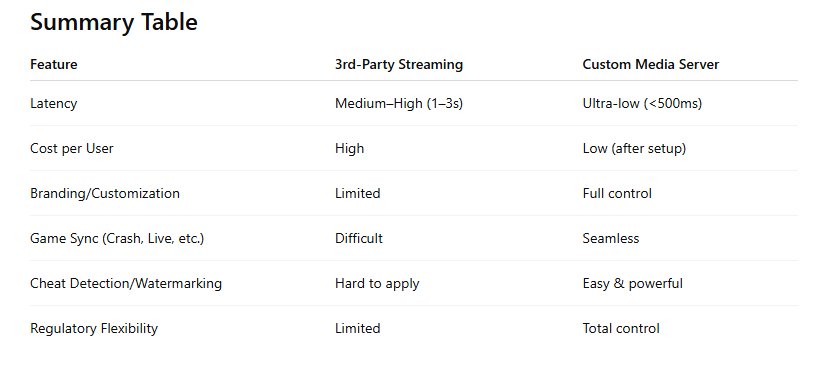Viewport: 815px width, 378px height.
Task: Select the Regulatory Flexibility row label
Action: (x=94, y=329)
